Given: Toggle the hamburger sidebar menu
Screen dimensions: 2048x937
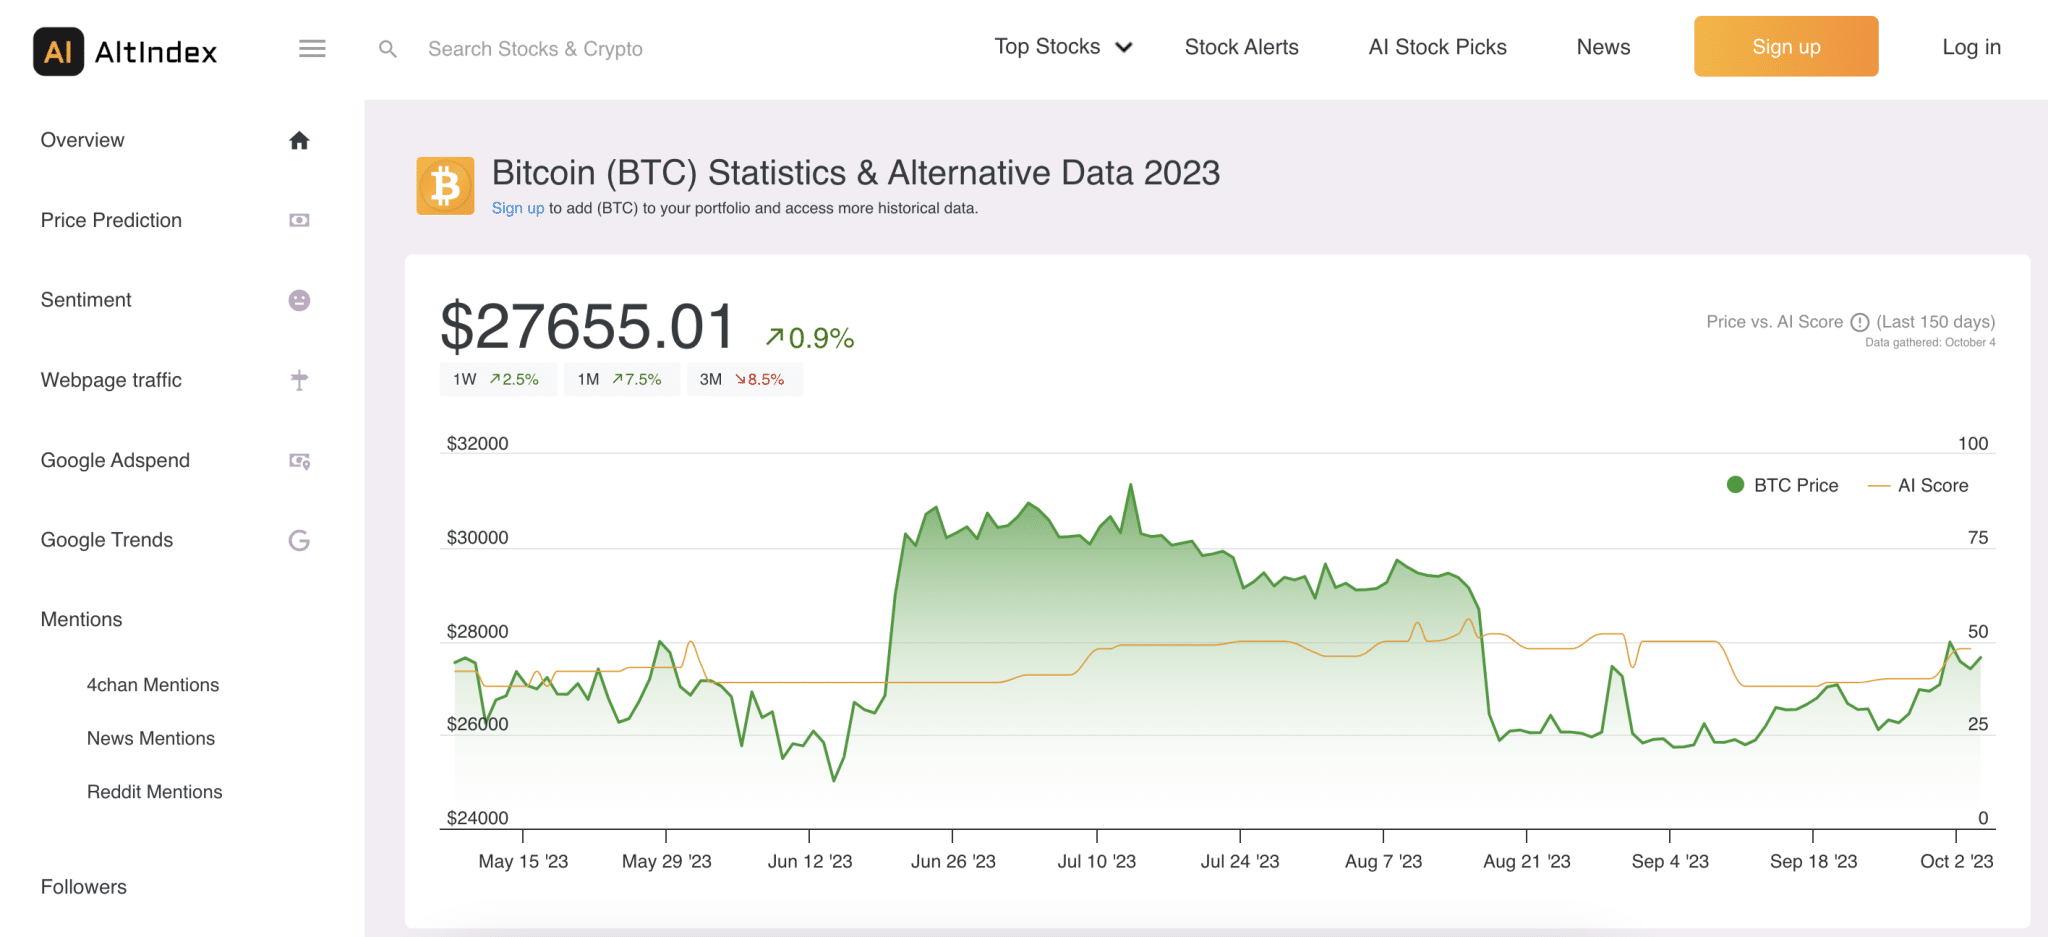Looking at the screenshot, I should coord(312,48).
